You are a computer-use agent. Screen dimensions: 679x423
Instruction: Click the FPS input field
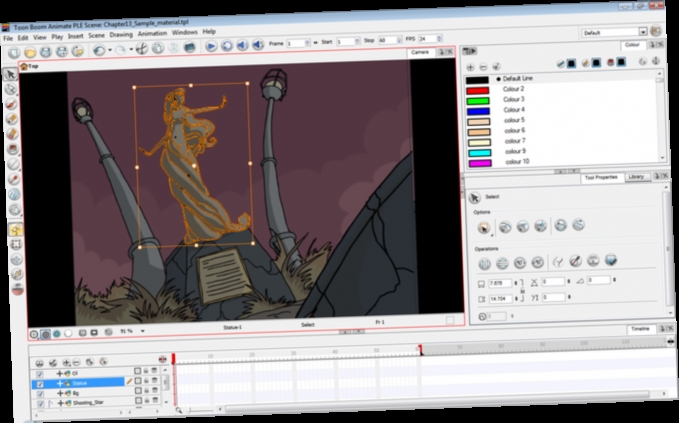click(x=427, y=39)
